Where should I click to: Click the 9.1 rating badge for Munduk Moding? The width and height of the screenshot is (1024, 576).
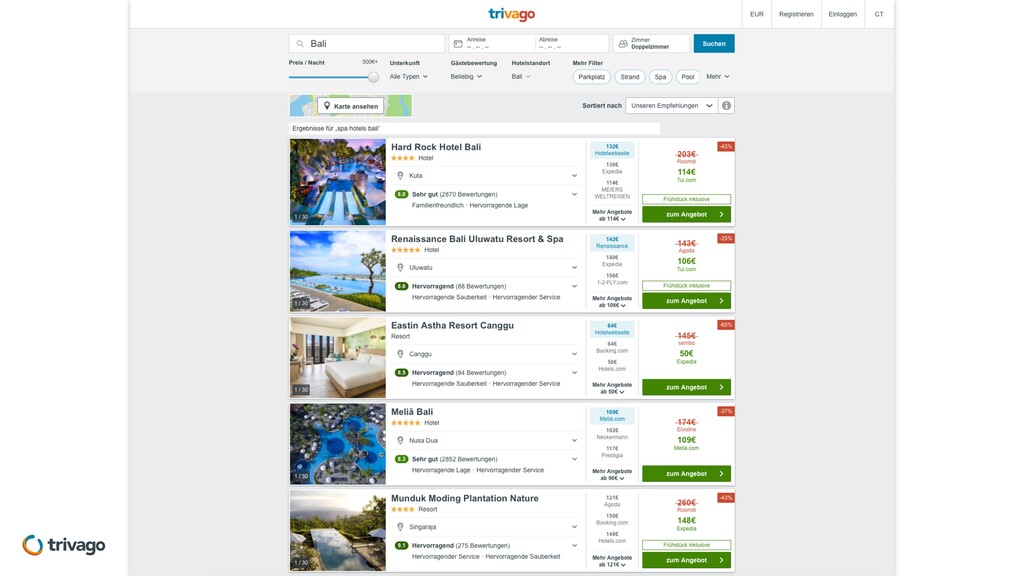point(401,545)
